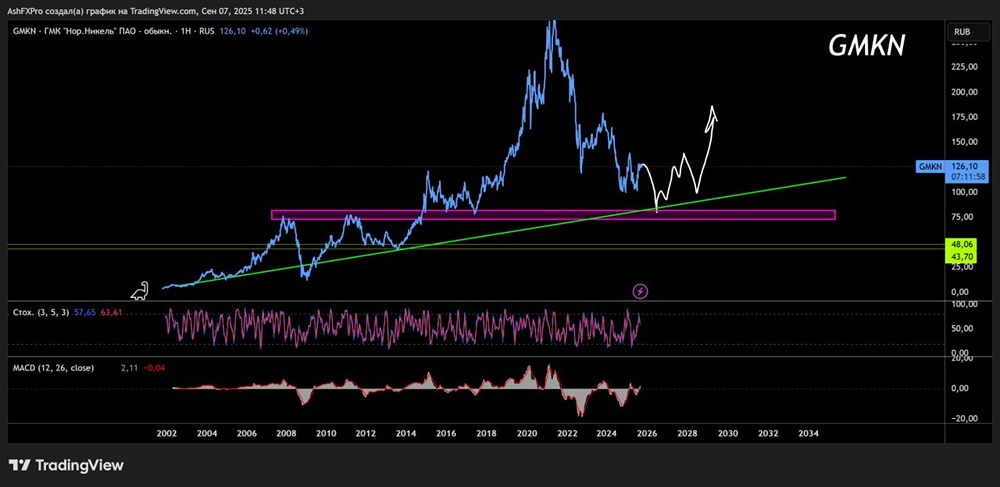Open the purple lightning event marker
Image resolution: width=1000 pixels, height=487 pixels.
[640, 292]
